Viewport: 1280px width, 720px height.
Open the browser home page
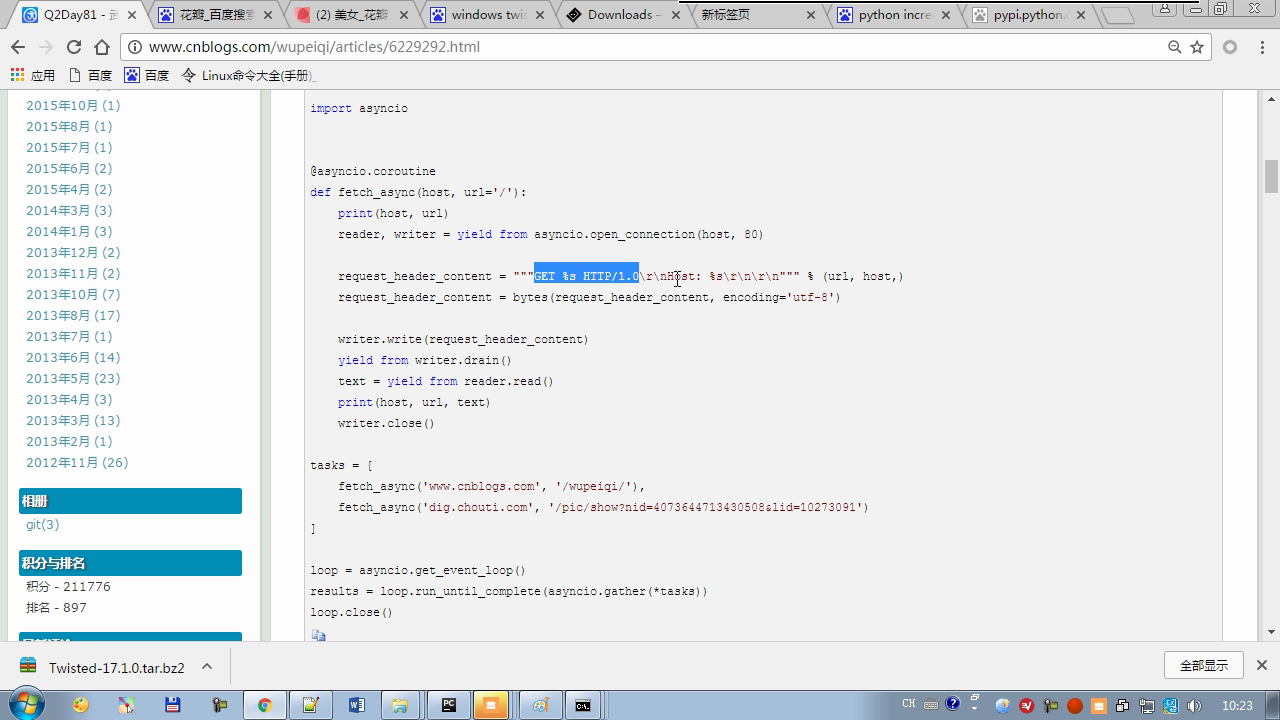(102, 47)
